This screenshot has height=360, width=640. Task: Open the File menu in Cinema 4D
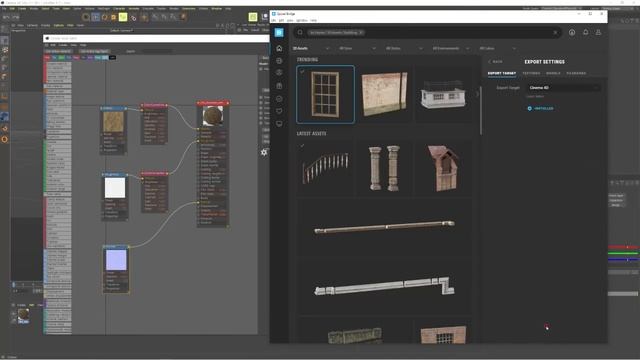(x=4, y=8)
